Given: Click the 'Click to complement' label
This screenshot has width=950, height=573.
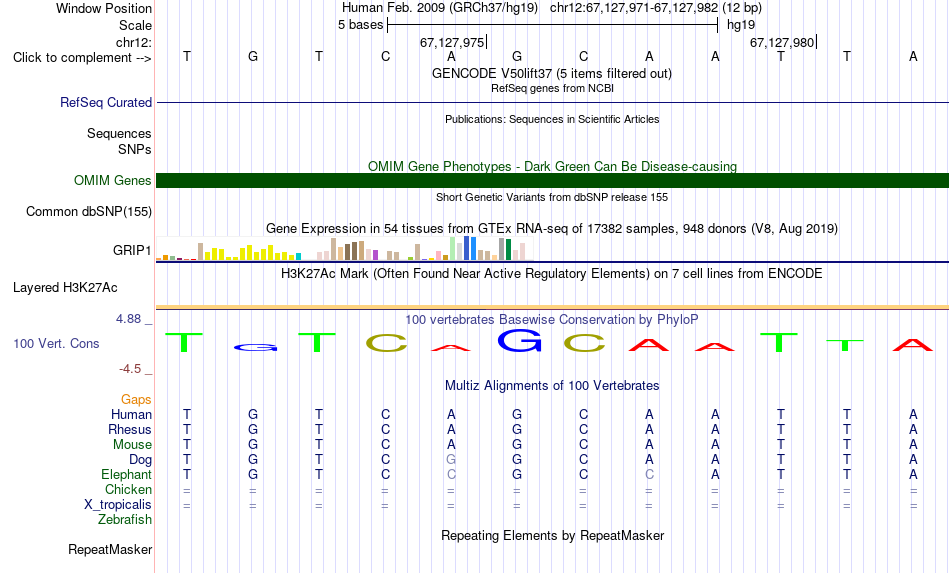Looking at the screenshot, I should (82, 58).
